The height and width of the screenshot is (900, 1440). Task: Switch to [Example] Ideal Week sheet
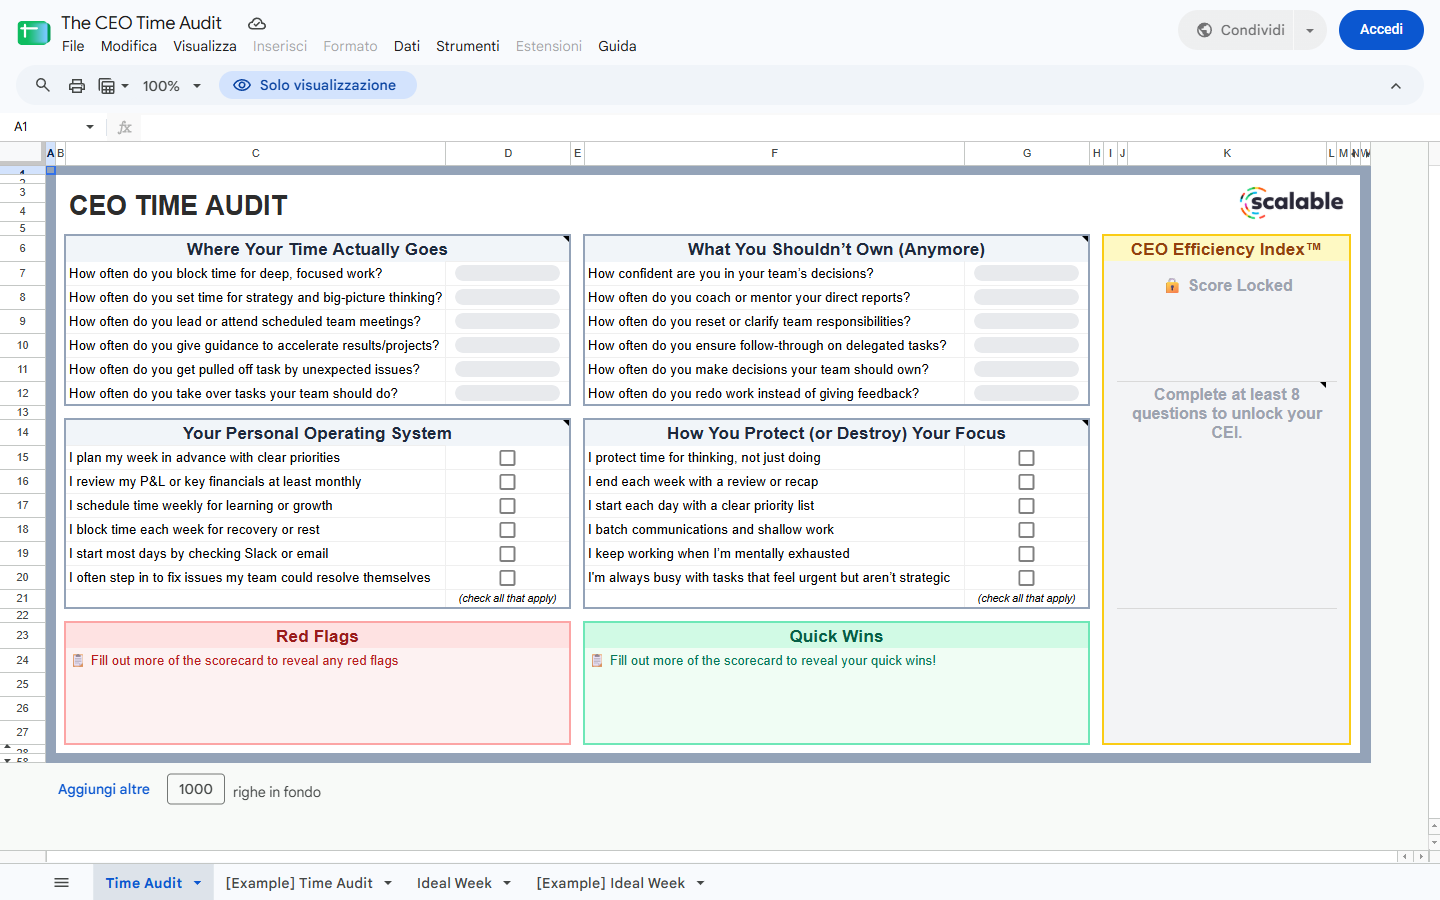(610, 883)
